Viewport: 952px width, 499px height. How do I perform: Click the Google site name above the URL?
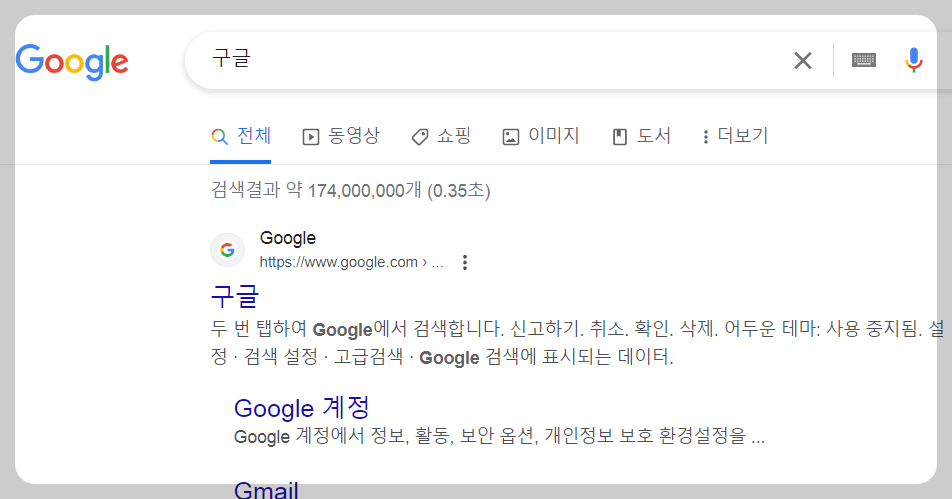click(x=288, y=238)
